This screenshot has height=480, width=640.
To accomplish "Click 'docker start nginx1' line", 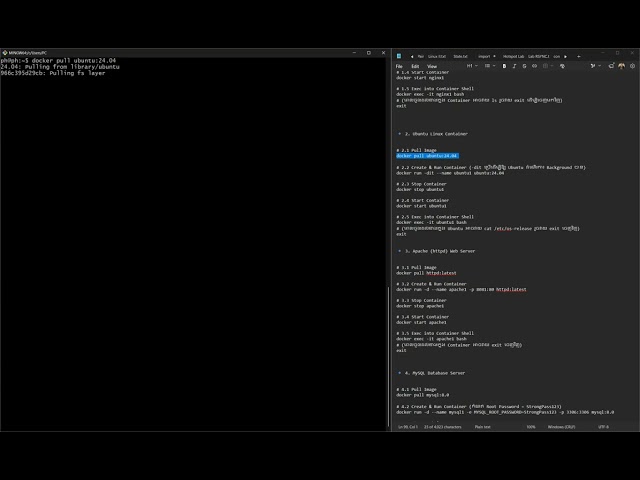I will (420, 78).
